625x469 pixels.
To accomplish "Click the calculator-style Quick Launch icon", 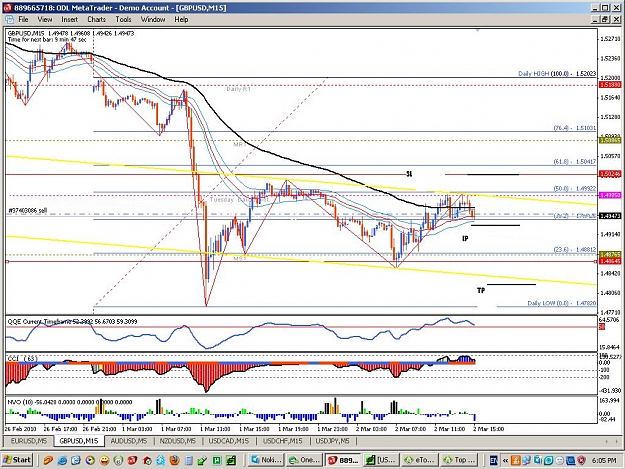I will (x=189, y=460).
